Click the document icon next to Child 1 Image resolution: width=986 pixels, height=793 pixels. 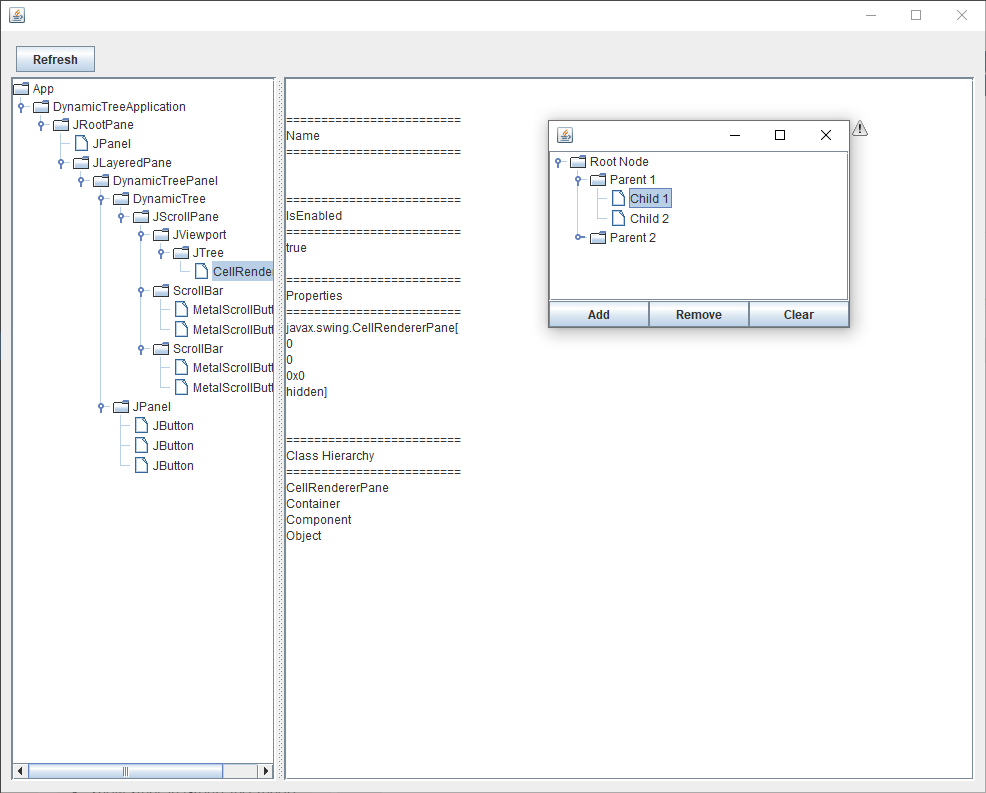[618, 198]
